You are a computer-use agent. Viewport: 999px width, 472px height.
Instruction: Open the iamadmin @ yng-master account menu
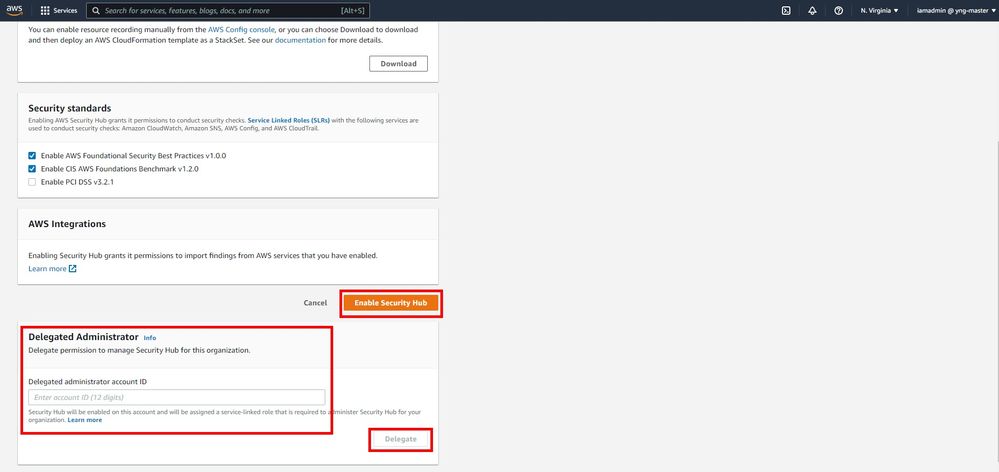tap(956, 11)
